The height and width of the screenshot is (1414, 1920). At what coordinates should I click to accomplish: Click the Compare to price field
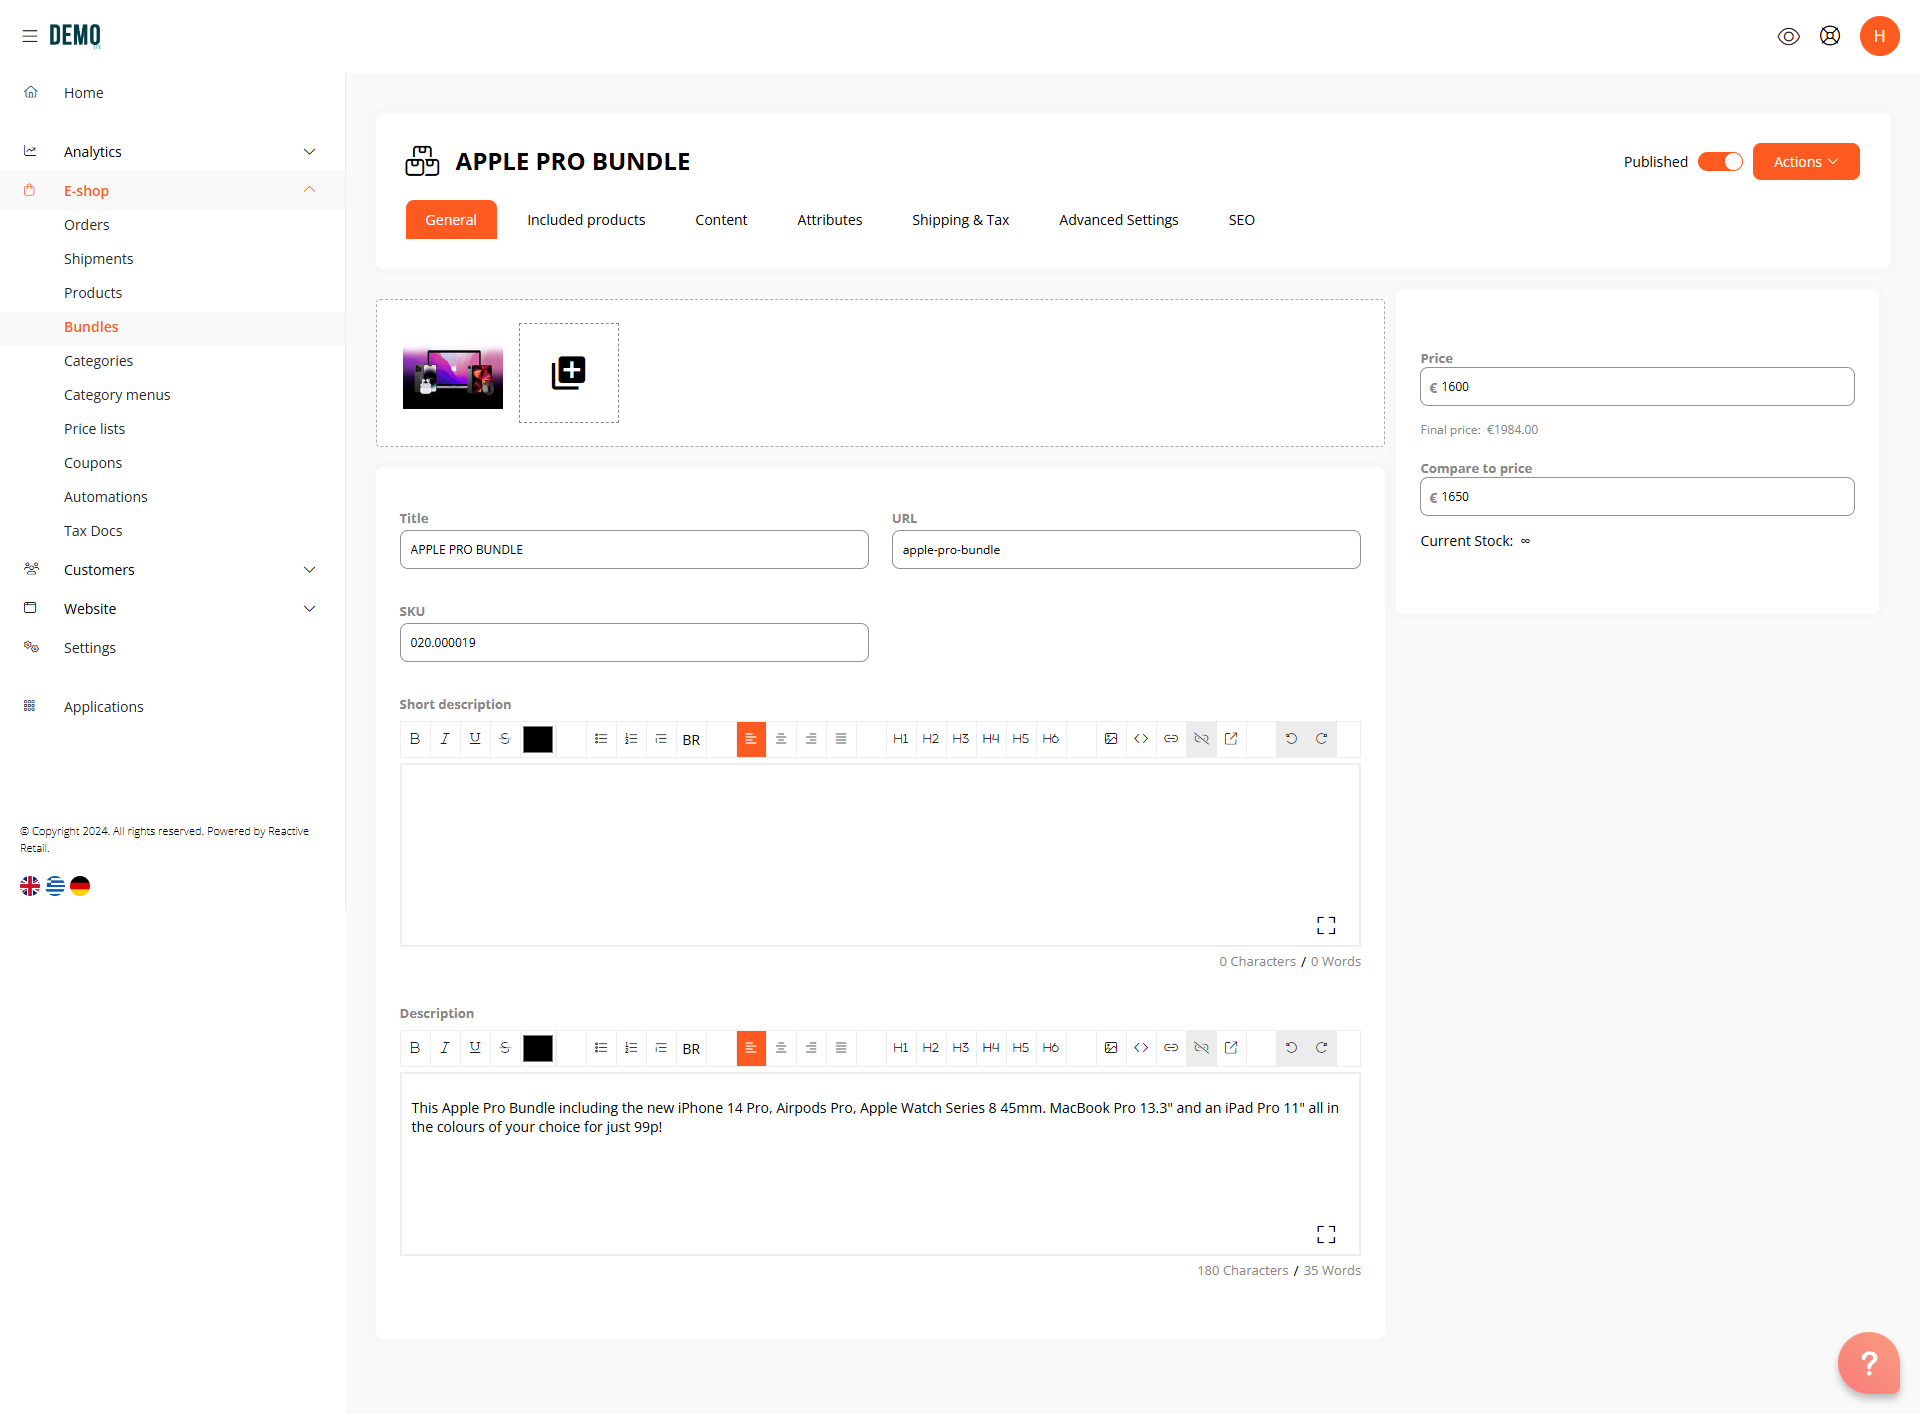click(x=1637, y=497)
